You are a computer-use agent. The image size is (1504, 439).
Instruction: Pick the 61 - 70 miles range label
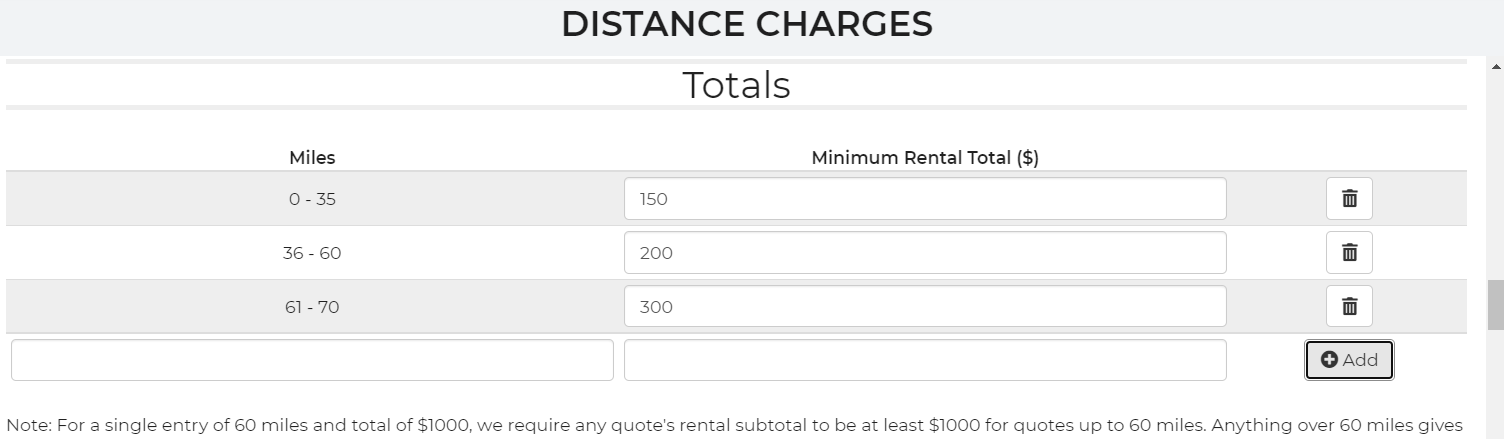coord(312,307)
